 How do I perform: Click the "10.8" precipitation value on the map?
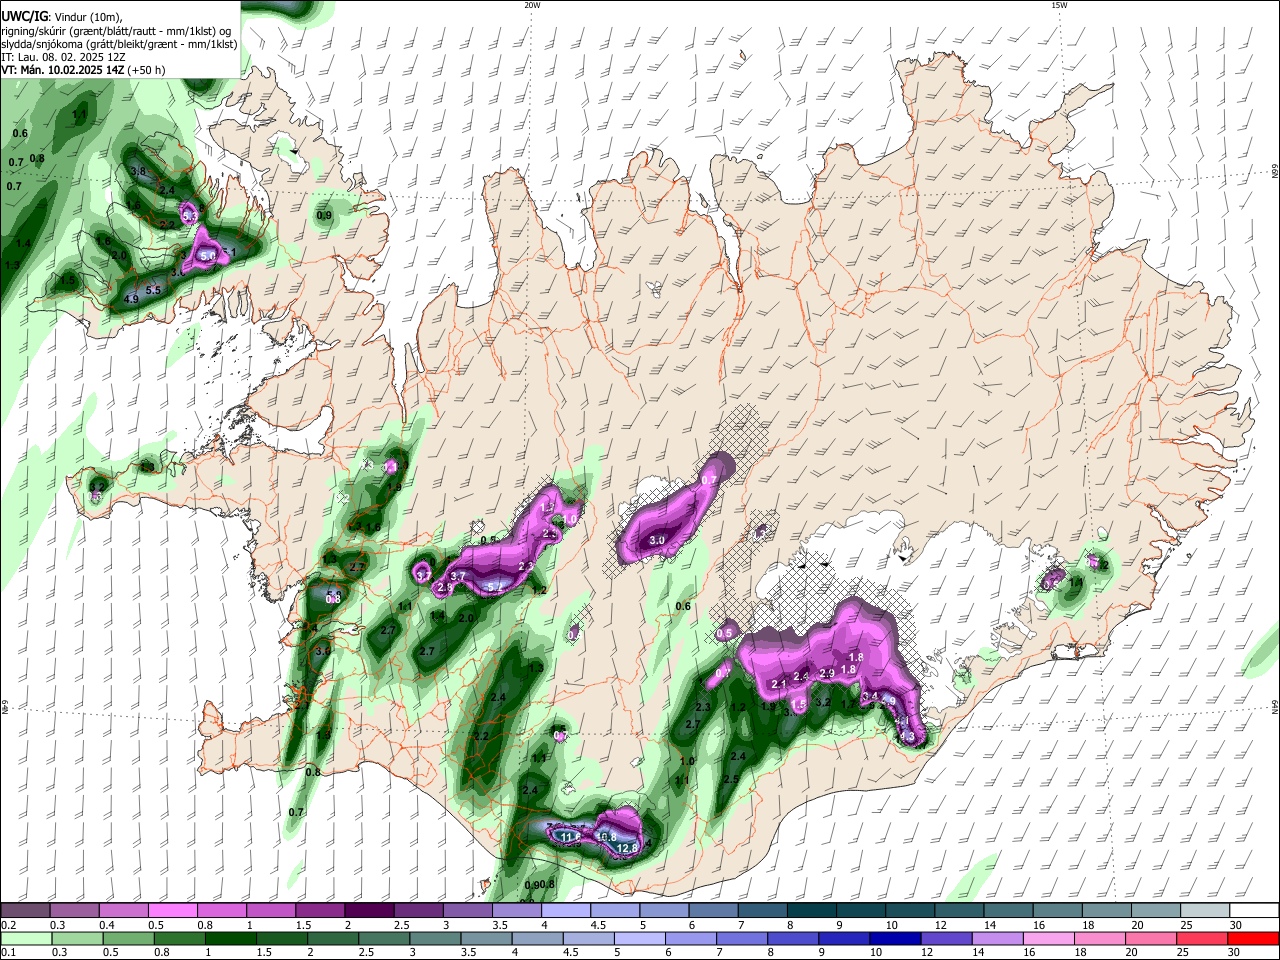pyautogui.click(x=606, y=836)
